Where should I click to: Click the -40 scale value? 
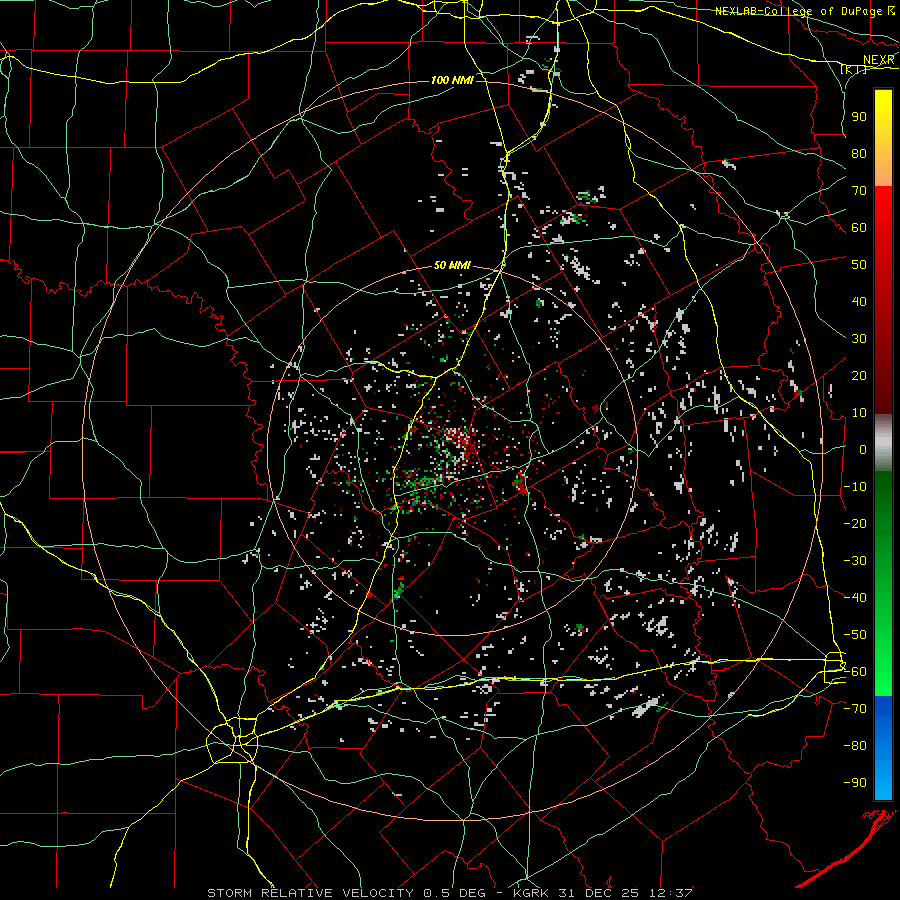[x=855, y=598]
